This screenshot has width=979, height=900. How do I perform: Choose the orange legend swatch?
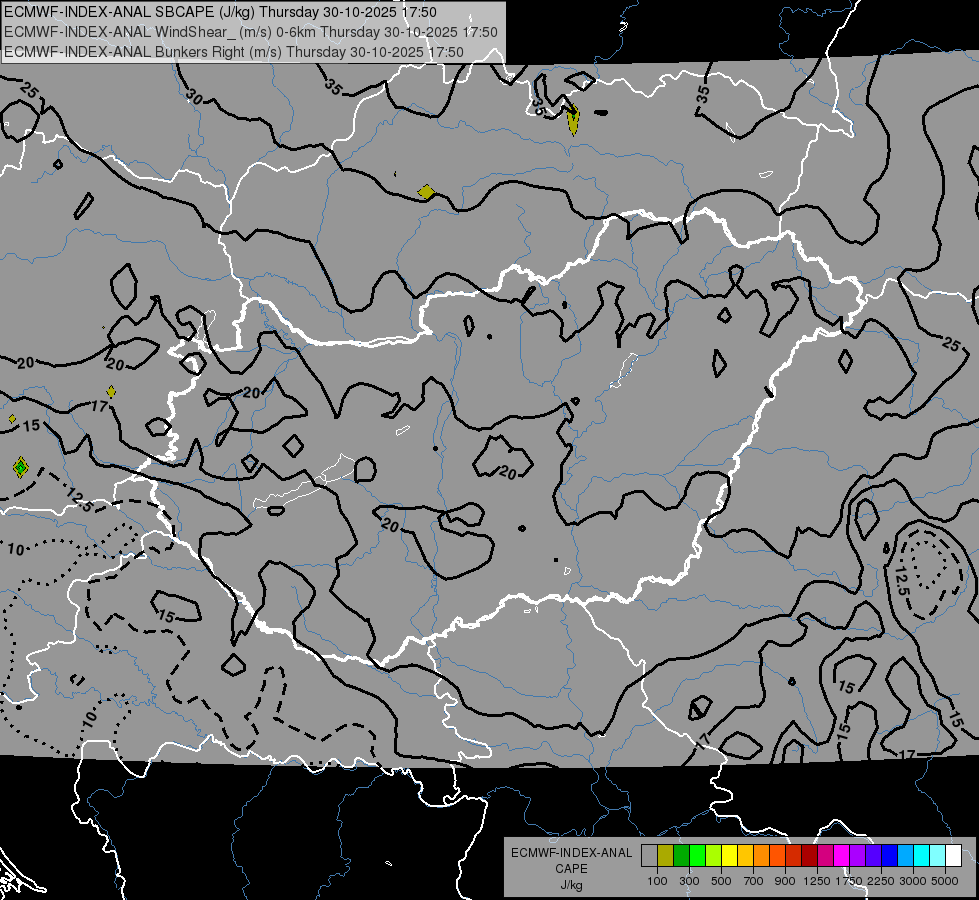762,856
